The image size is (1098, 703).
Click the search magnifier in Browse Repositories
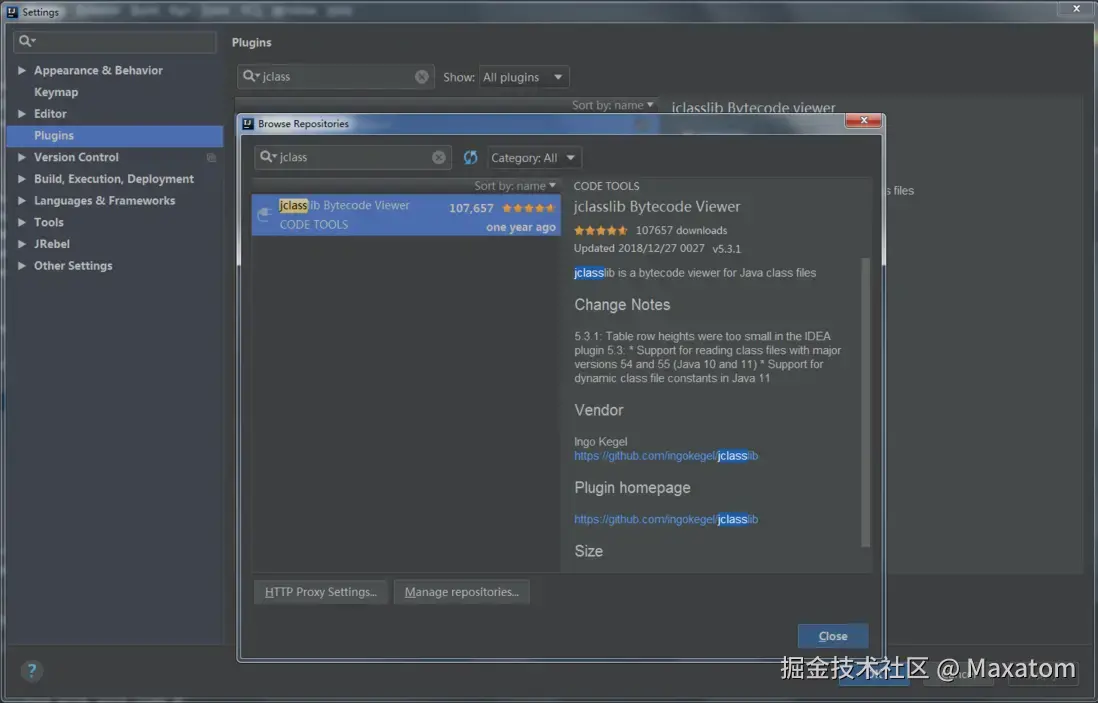pos(268,157)
